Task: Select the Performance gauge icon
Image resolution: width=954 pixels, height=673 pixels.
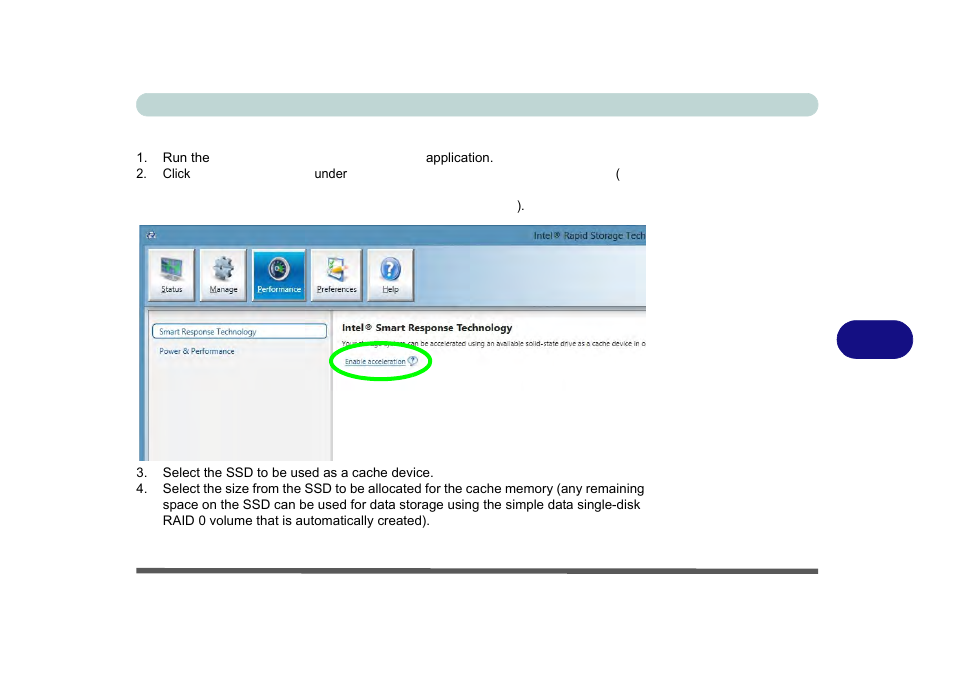Action: click(x=279, y=275)
